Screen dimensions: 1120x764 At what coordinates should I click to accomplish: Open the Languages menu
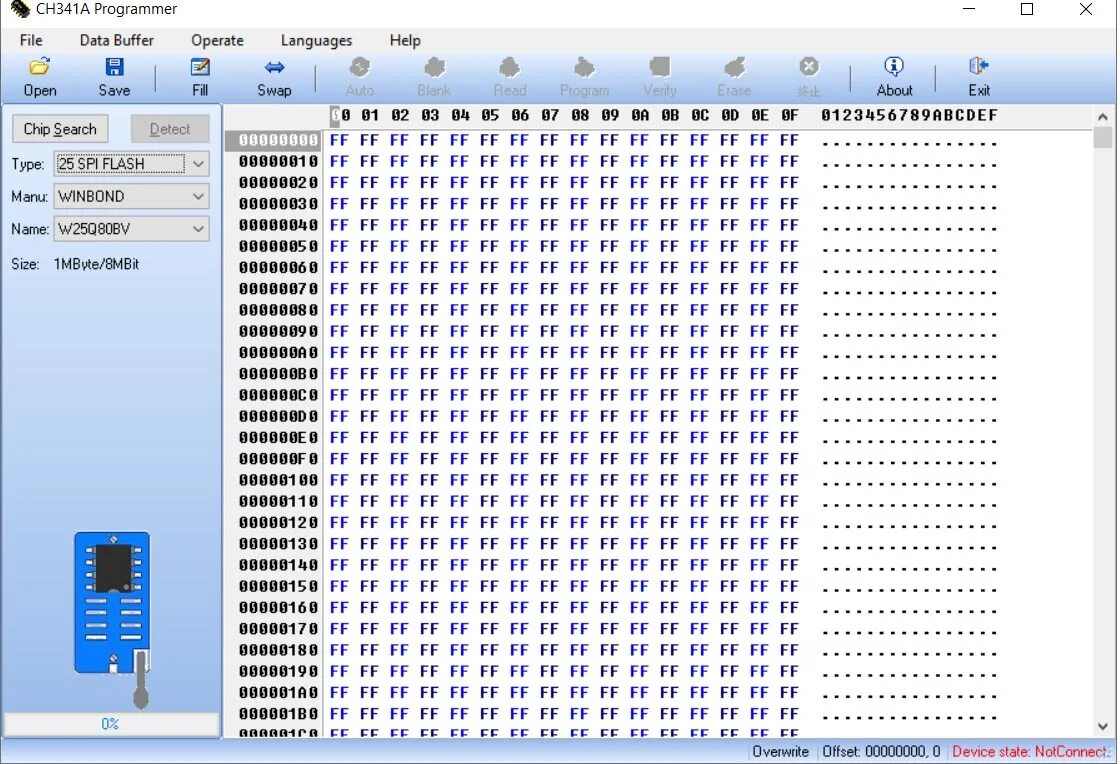[x=316, y=40]
